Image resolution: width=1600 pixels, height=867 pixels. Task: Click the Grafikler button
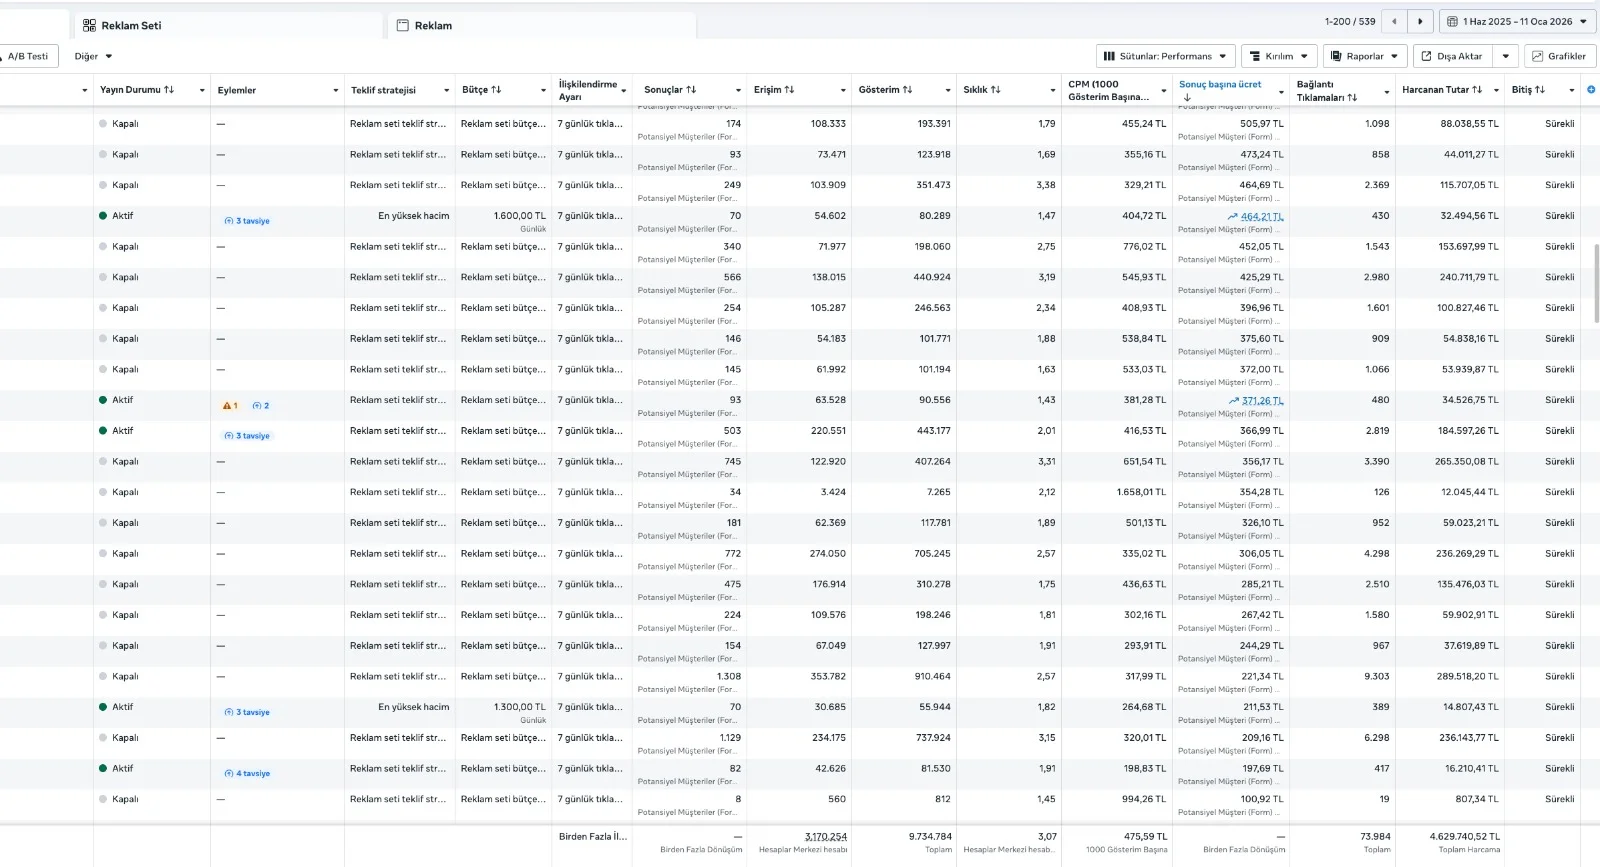1559,56
